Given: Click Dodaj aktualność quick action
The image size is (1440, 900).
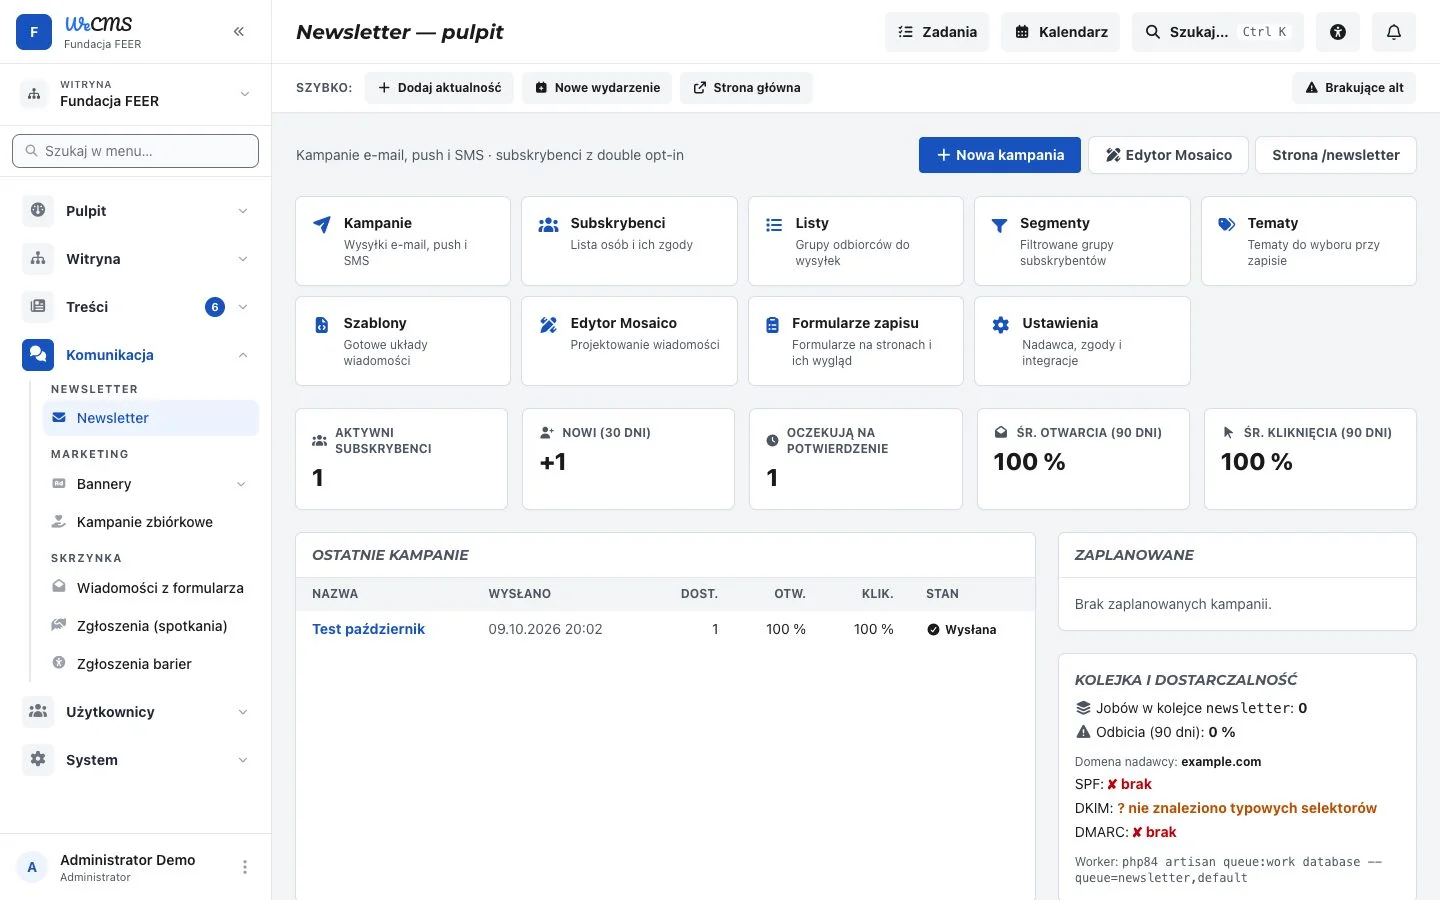Looking at the screenshot, I should click(439, 88).
